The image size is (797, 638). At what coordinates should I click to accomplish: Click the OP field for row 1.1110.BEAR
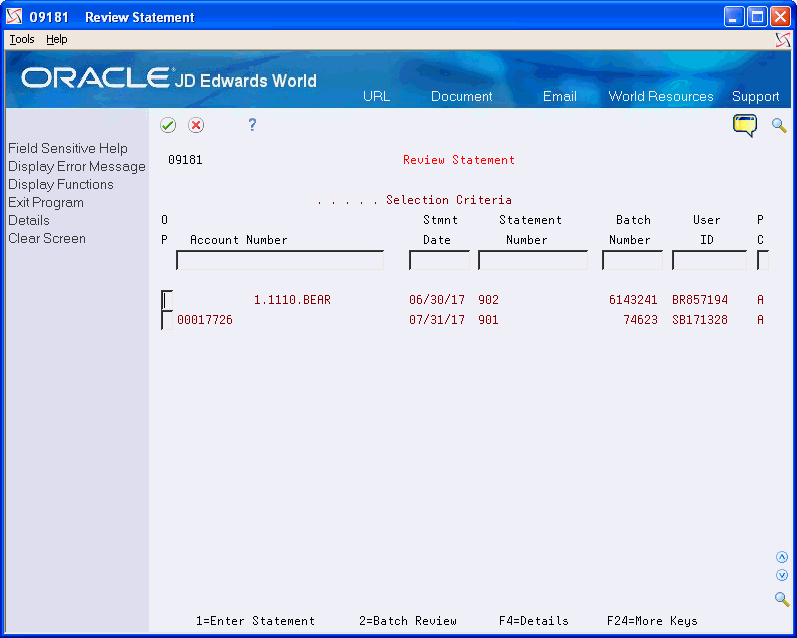[167, 300]
